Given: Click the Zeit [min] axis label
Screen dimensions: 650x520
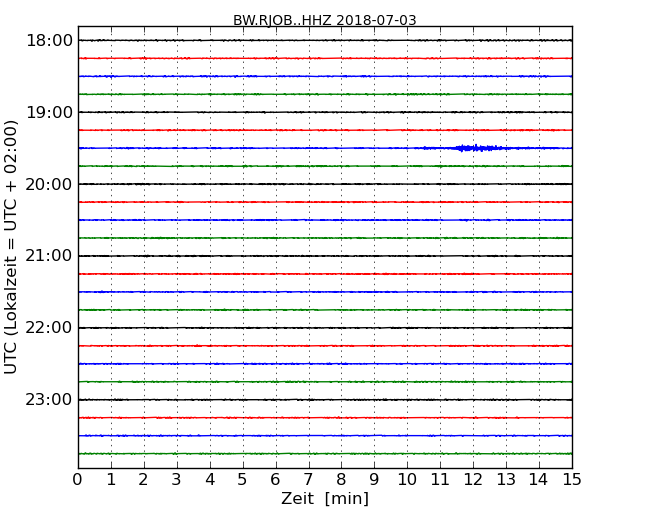Looking at the screenshot, I should tap(325, 498).
